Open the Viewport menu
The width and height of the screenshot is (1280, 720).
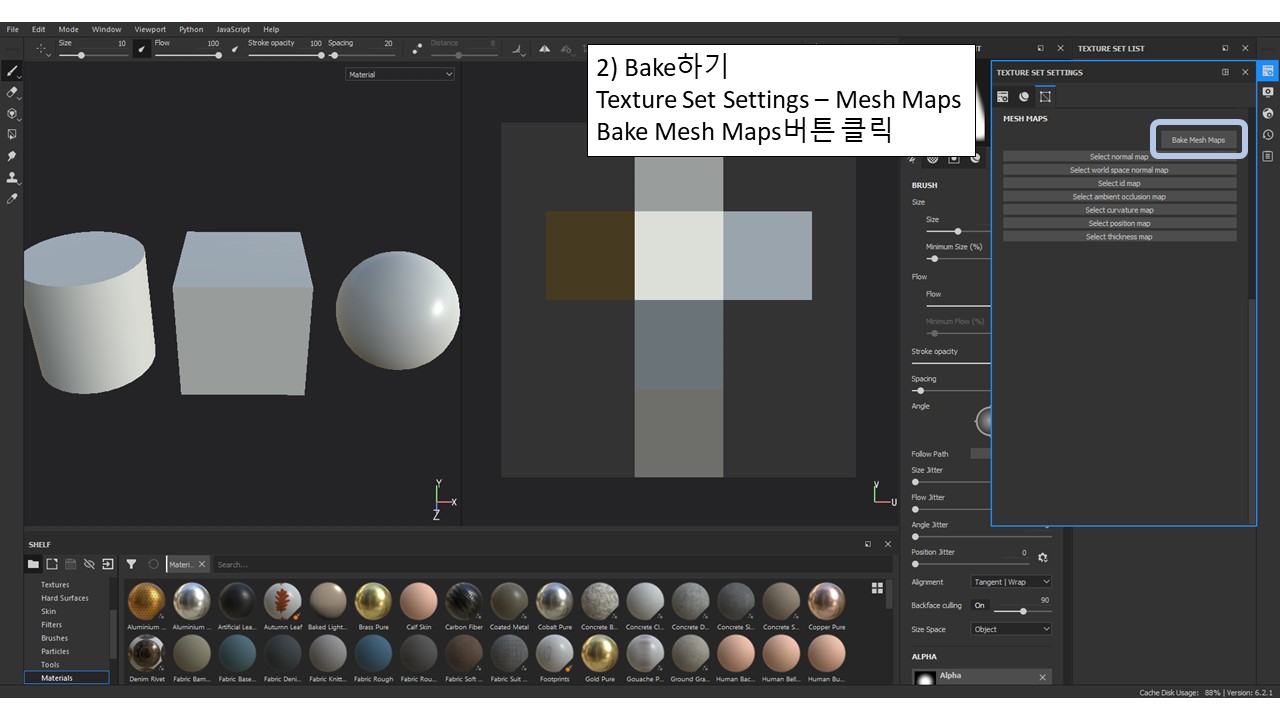pyautogui.click(x=150, y=29)
